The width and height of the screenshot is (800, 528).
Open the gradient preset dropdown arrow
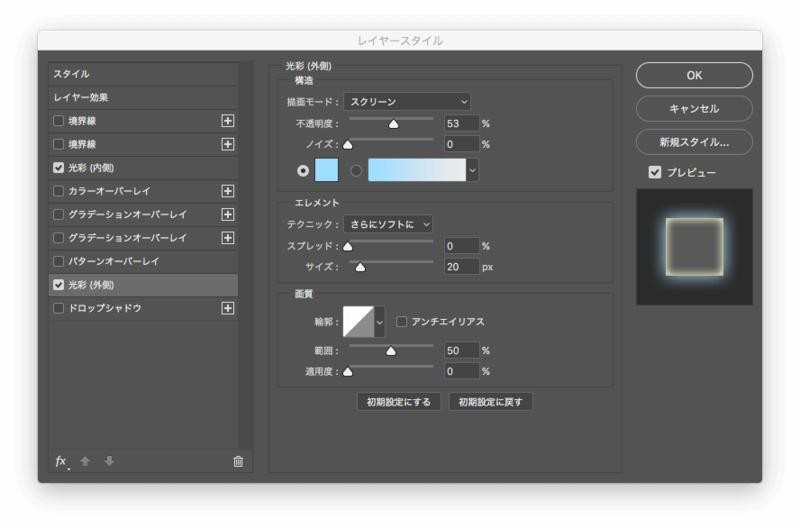pyautogui.click(x=472, y=171)
